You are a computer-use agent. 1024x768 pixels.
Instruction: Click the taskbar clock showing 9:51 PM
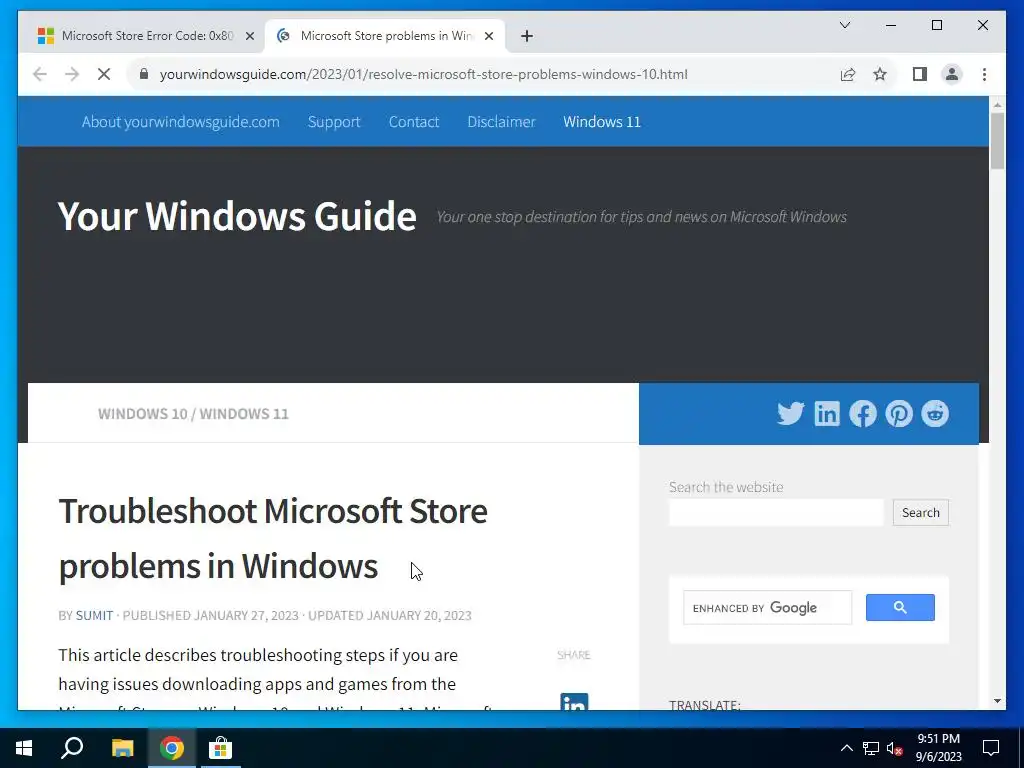click(x=938, y=748)
